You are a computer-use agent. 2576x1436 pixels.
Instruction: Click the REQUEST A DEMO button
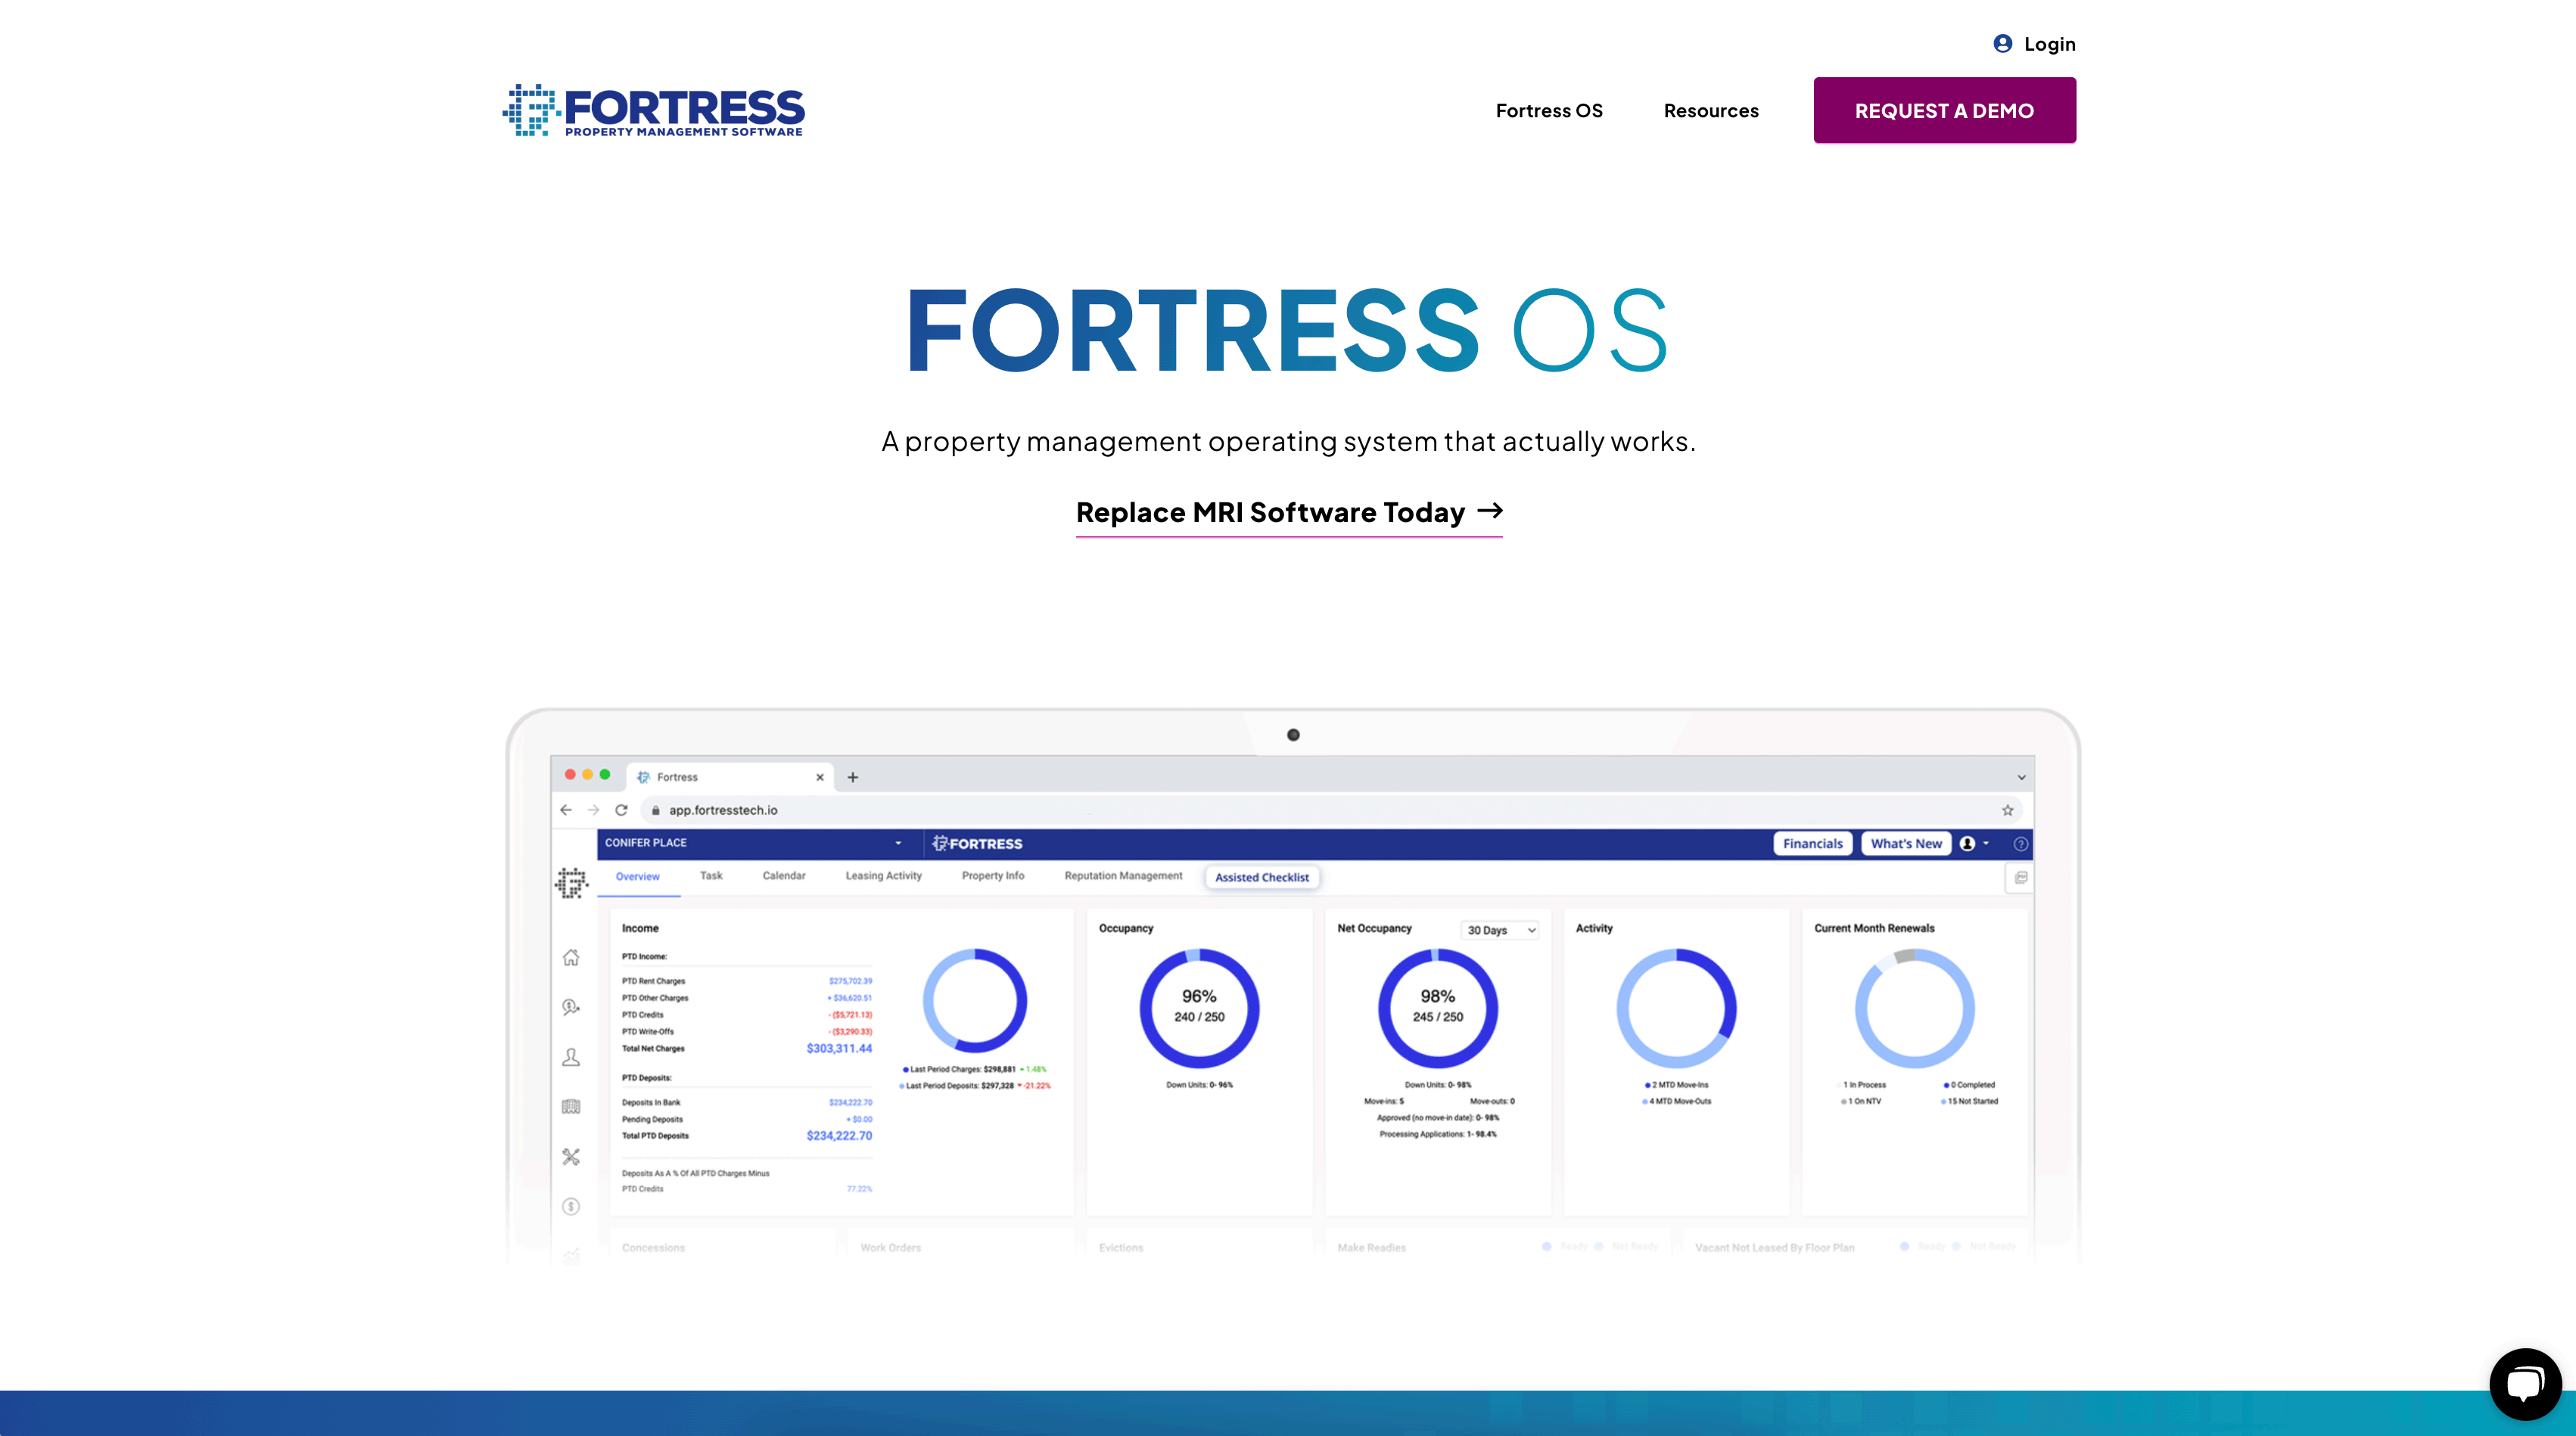[x=1944, y=110]
